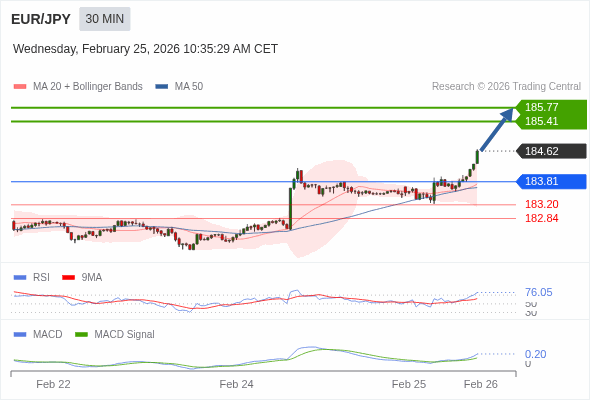This screenshot has width=590, height=400.
Task: Click the MACD value 0.20
Action: tap(535, 354)
